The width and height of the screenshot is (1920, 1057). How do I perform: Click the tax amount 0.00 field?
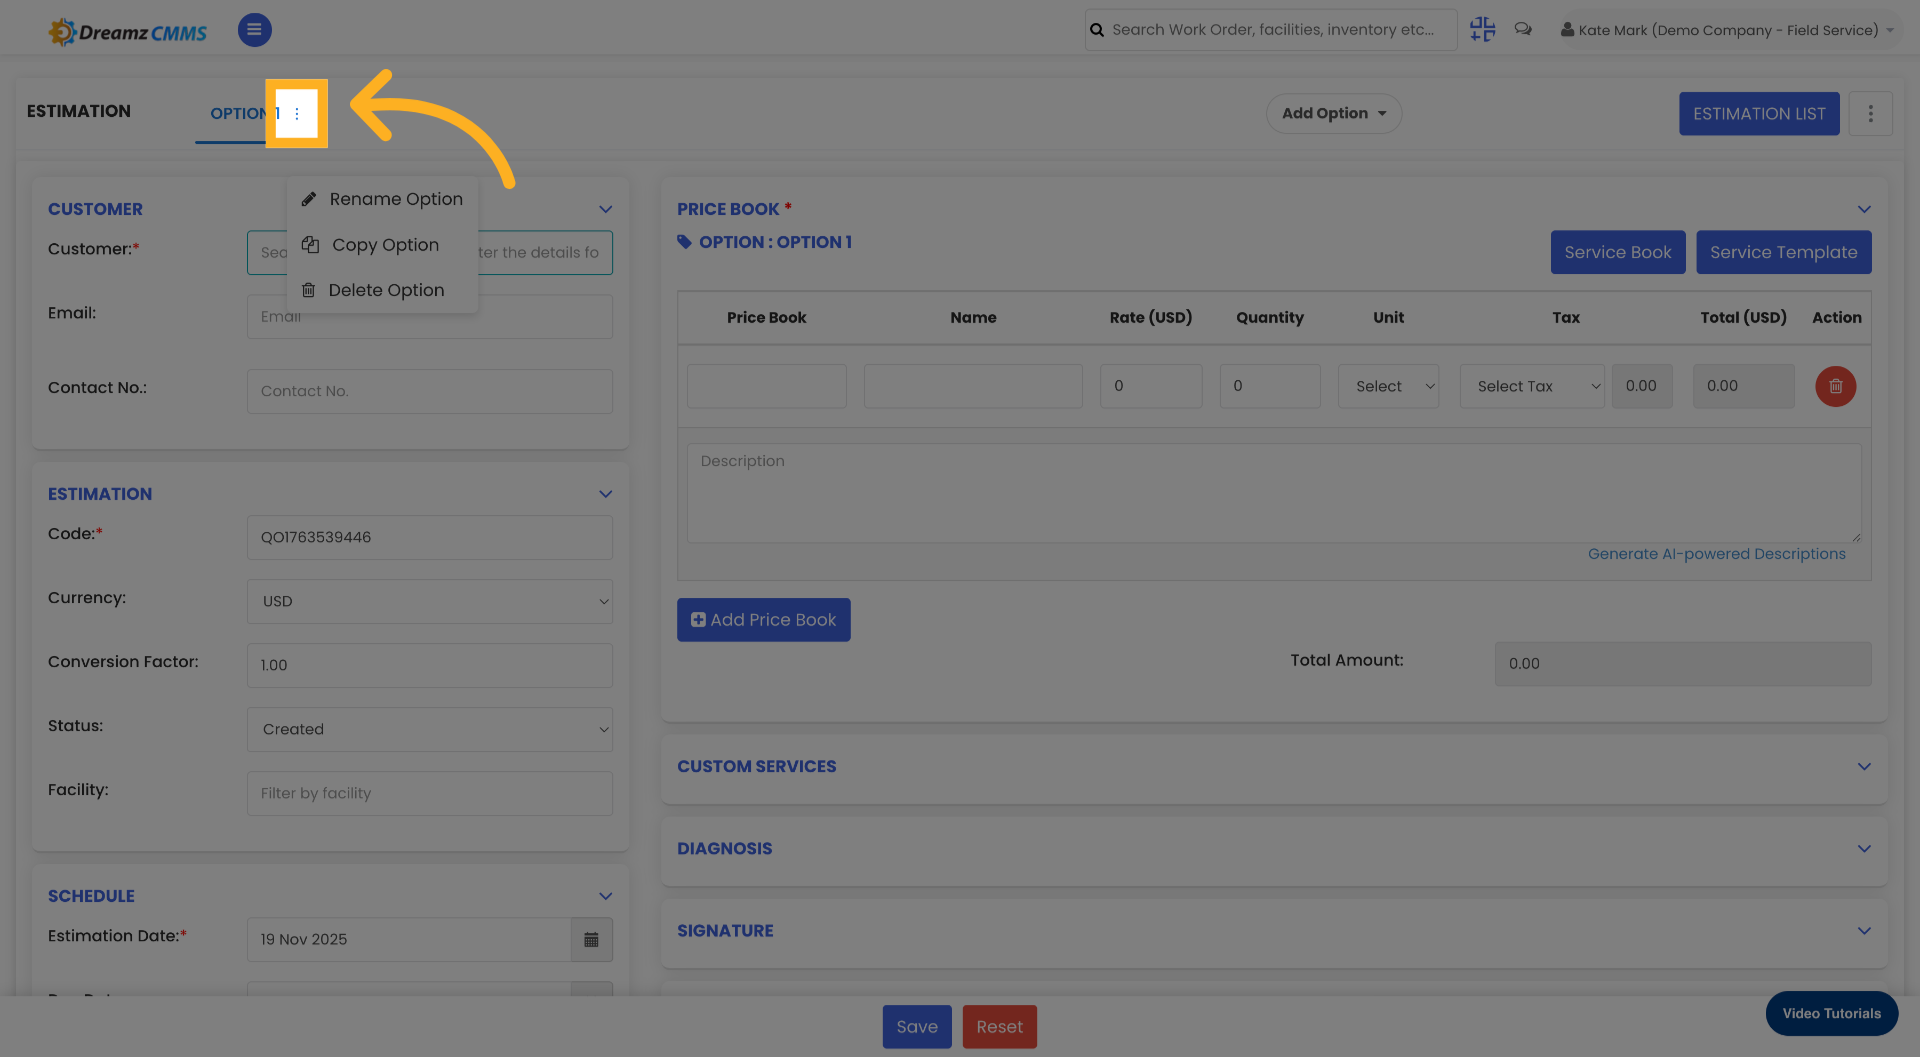click(x=1642, y=386)
